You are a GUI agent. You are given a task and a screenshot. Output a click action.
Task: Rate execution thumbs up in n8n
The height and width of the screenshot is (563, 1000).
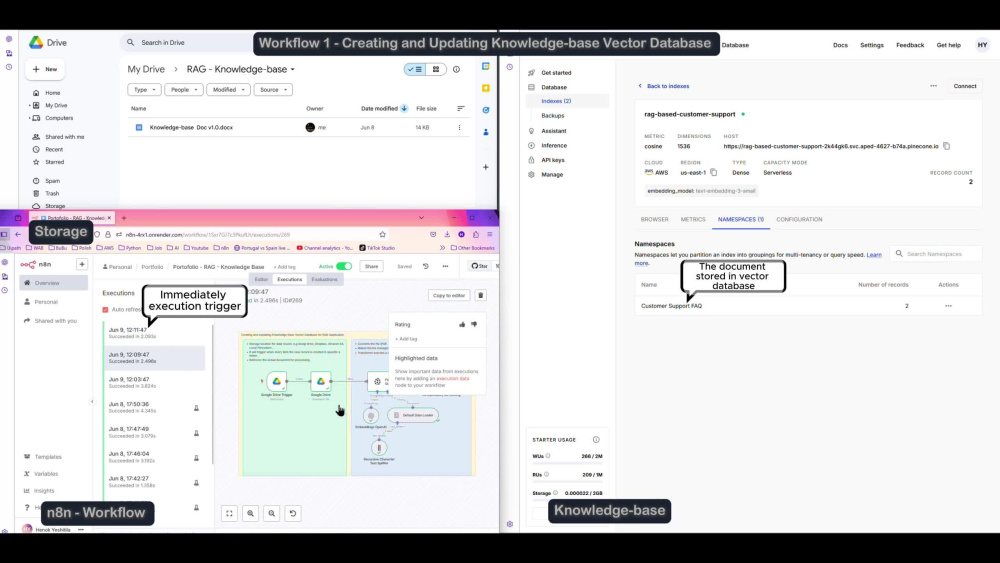tap(462, 325)
